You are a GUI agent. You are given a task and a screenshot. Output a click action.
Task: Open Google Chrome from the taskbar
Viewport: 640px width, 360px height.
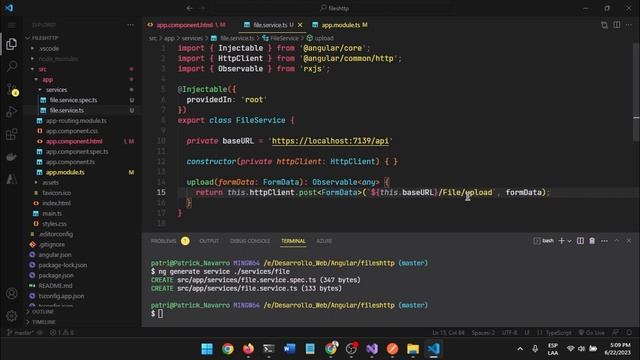(x=228, y=349)
